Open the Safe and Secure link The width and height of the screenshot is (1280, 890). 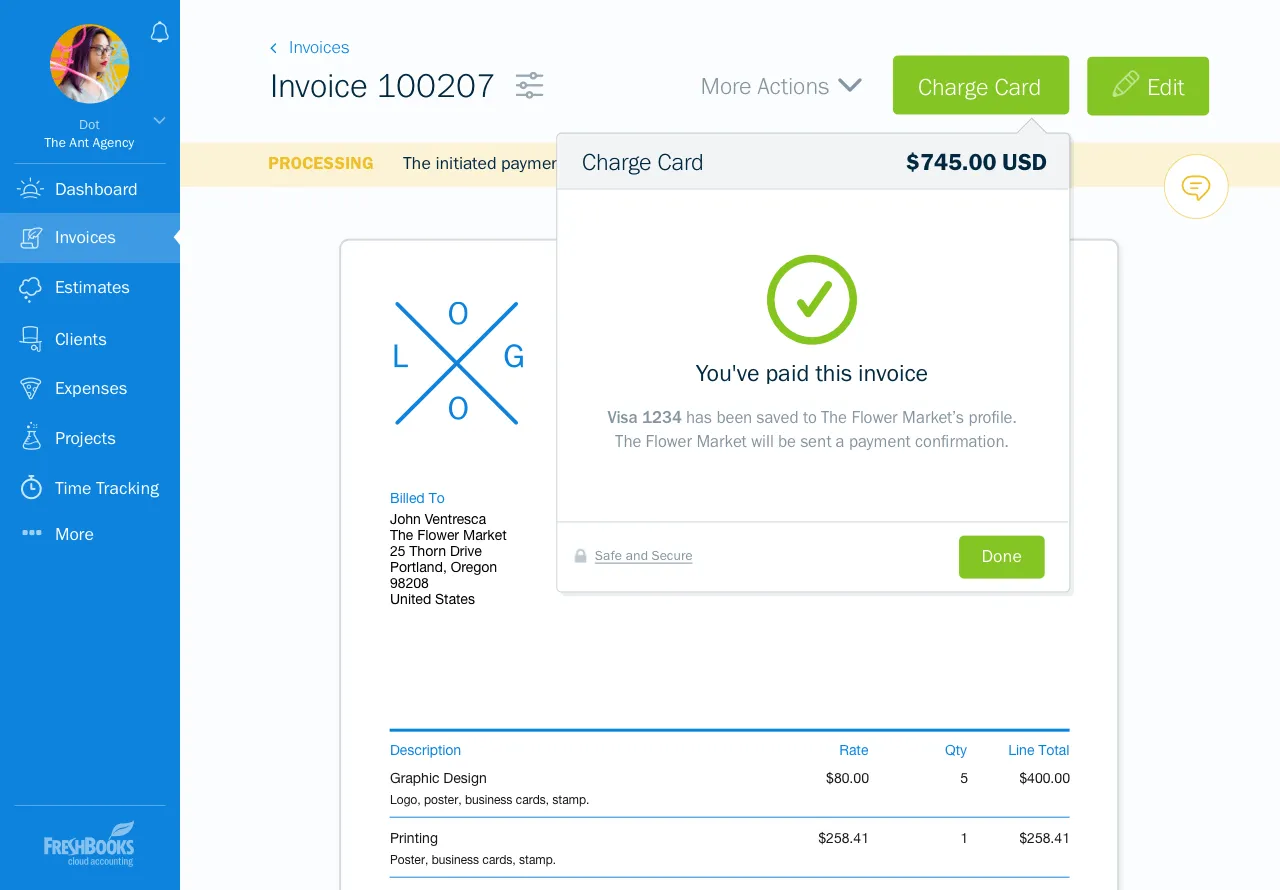point(643,556)
